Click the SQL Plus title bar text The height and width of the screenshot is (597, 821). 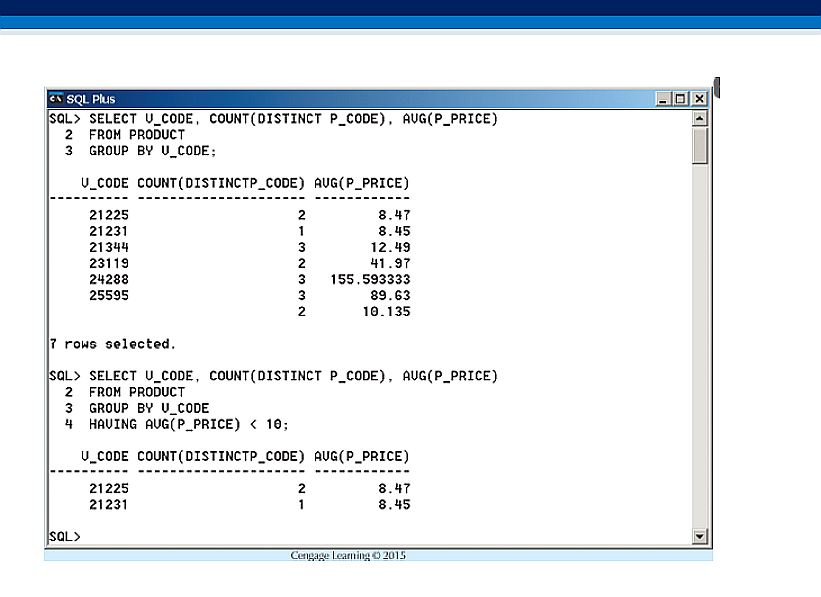91,99
